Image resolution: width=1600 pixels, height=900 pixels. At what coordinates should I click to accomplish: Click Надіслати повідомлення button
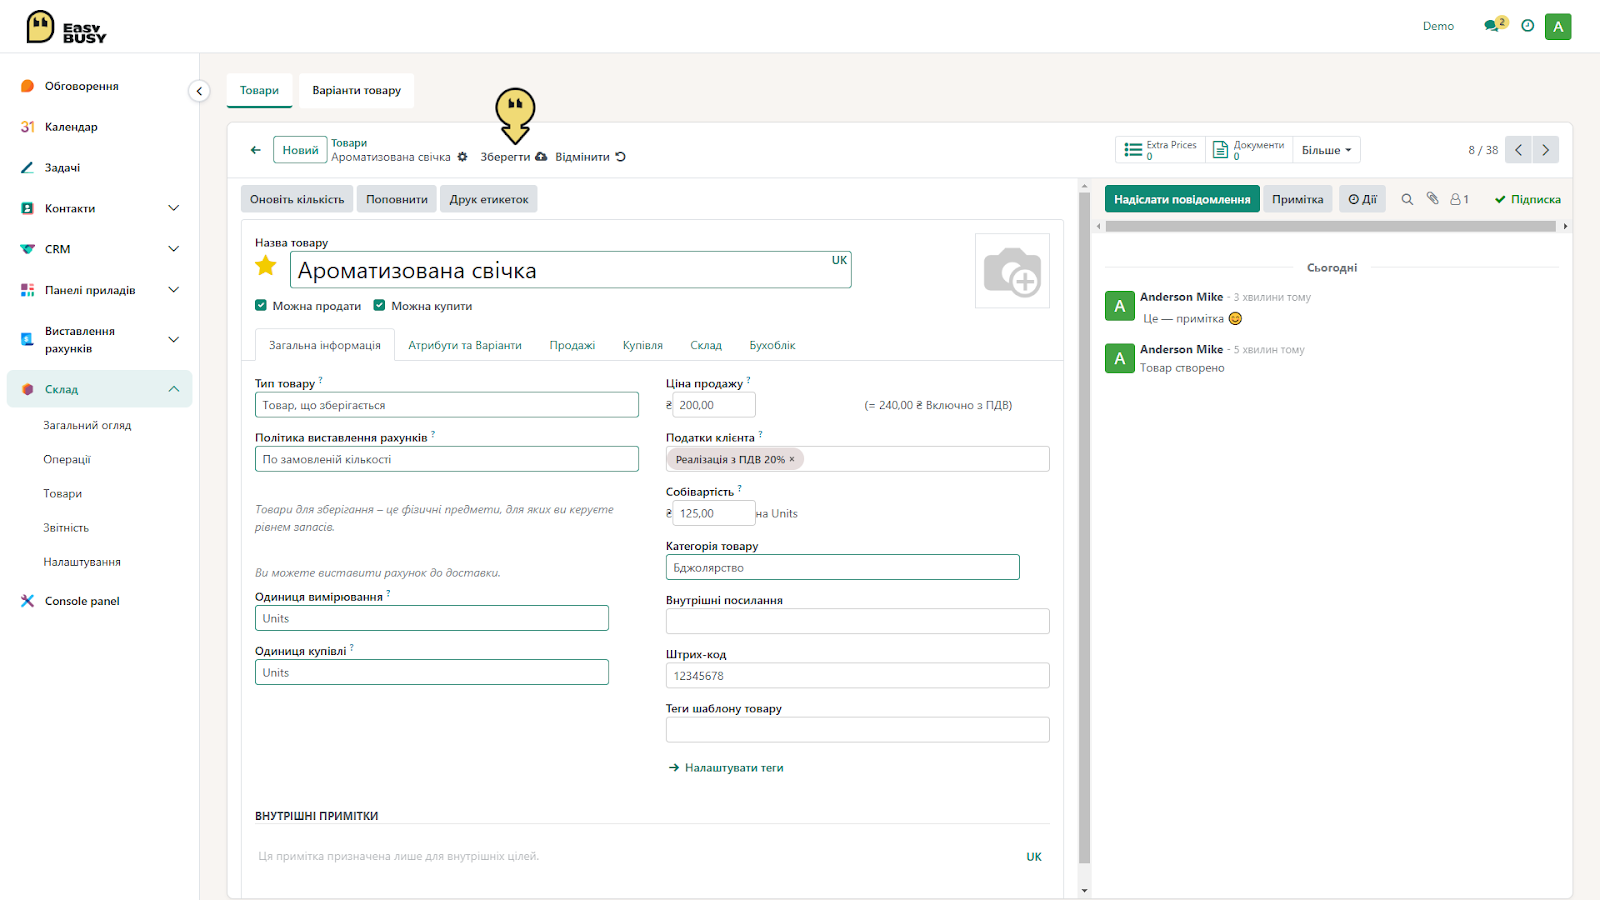coord(1182,199)
